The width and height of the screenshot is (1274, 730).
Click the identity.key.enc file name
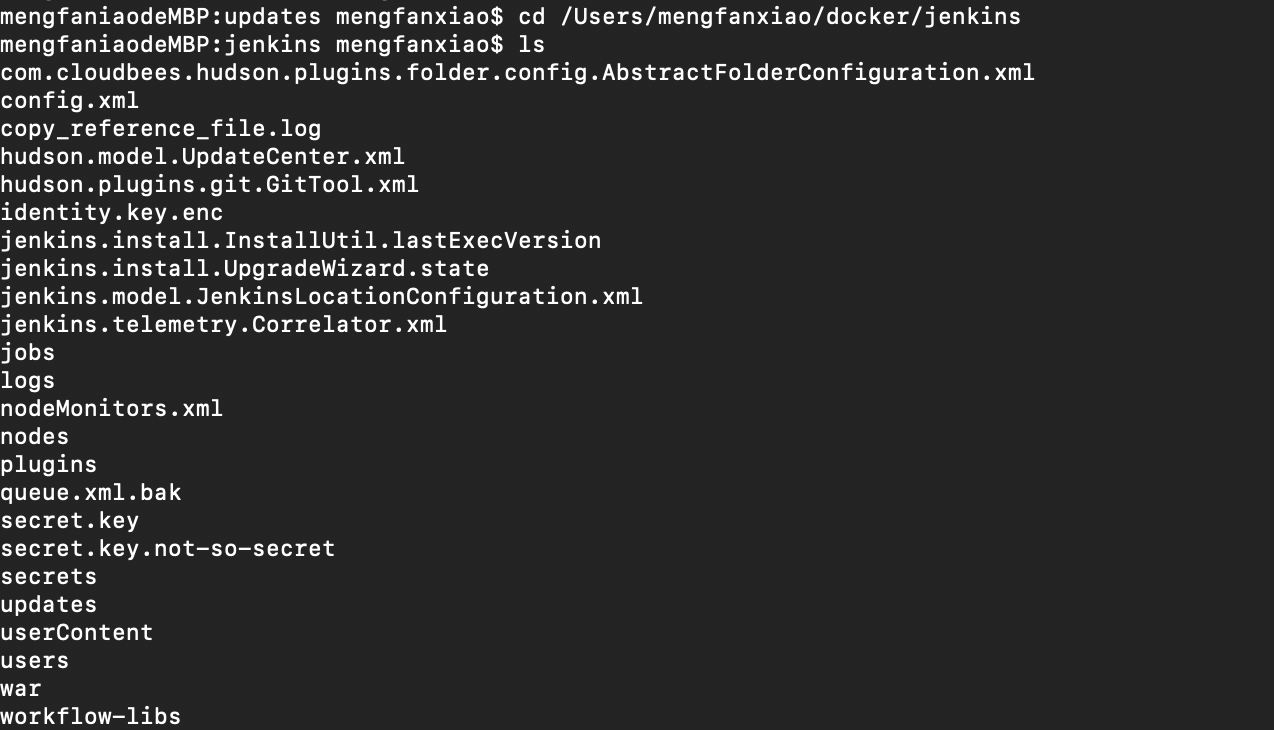111,213
